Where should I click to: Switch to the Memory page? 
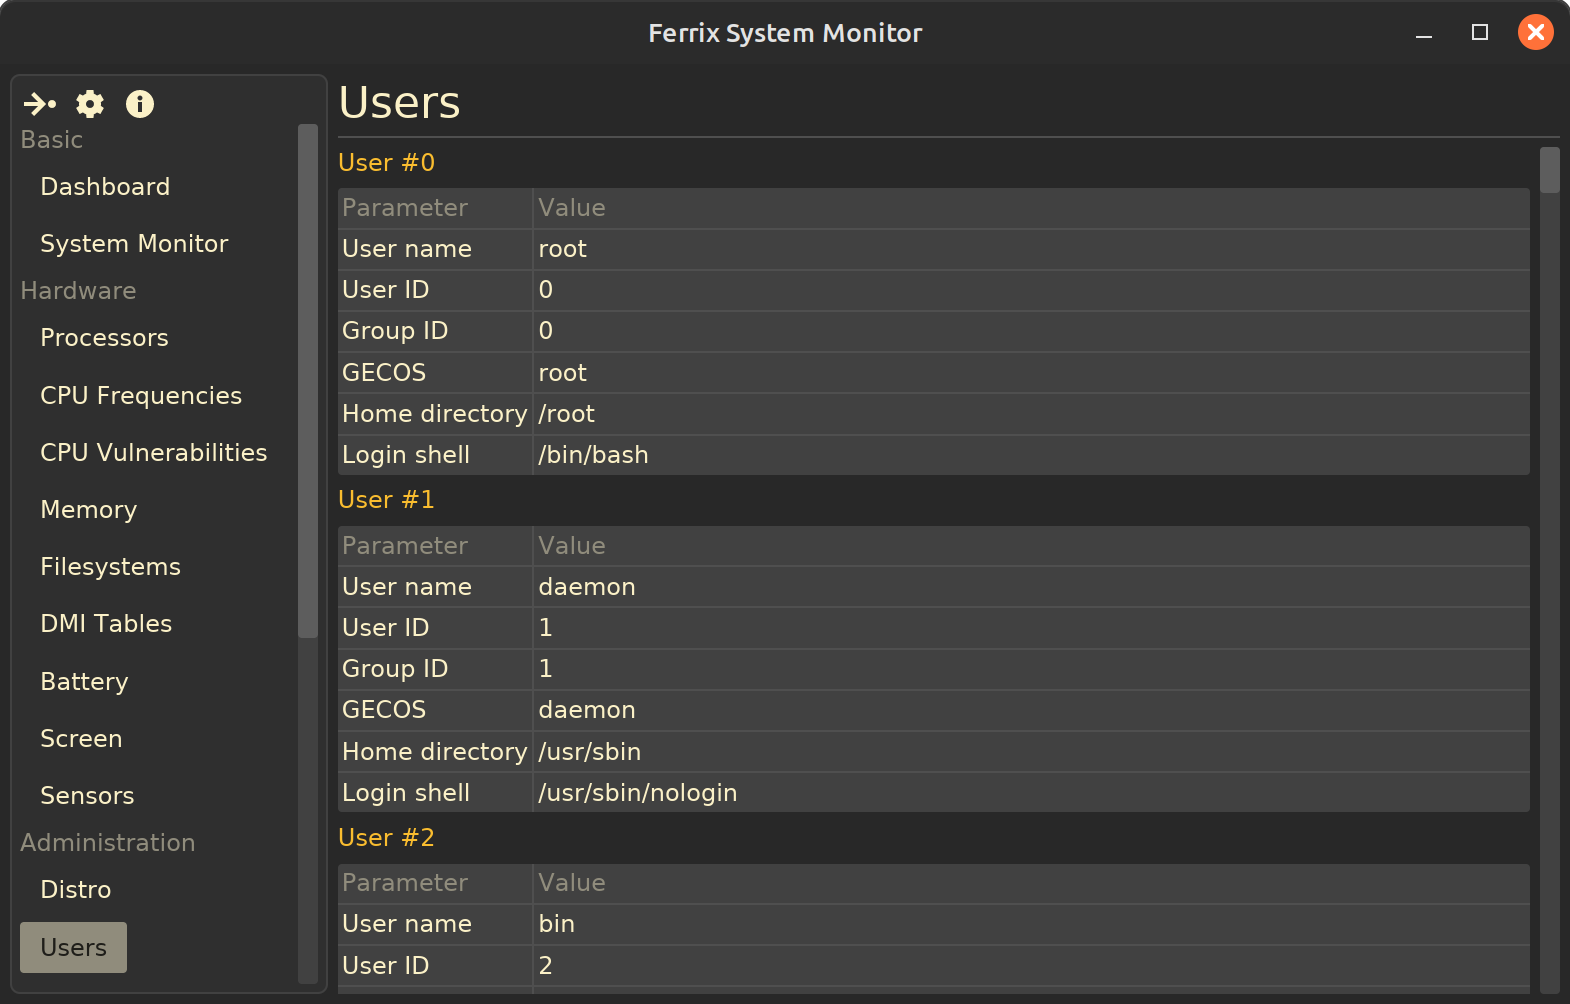click(x=88, y=510)
